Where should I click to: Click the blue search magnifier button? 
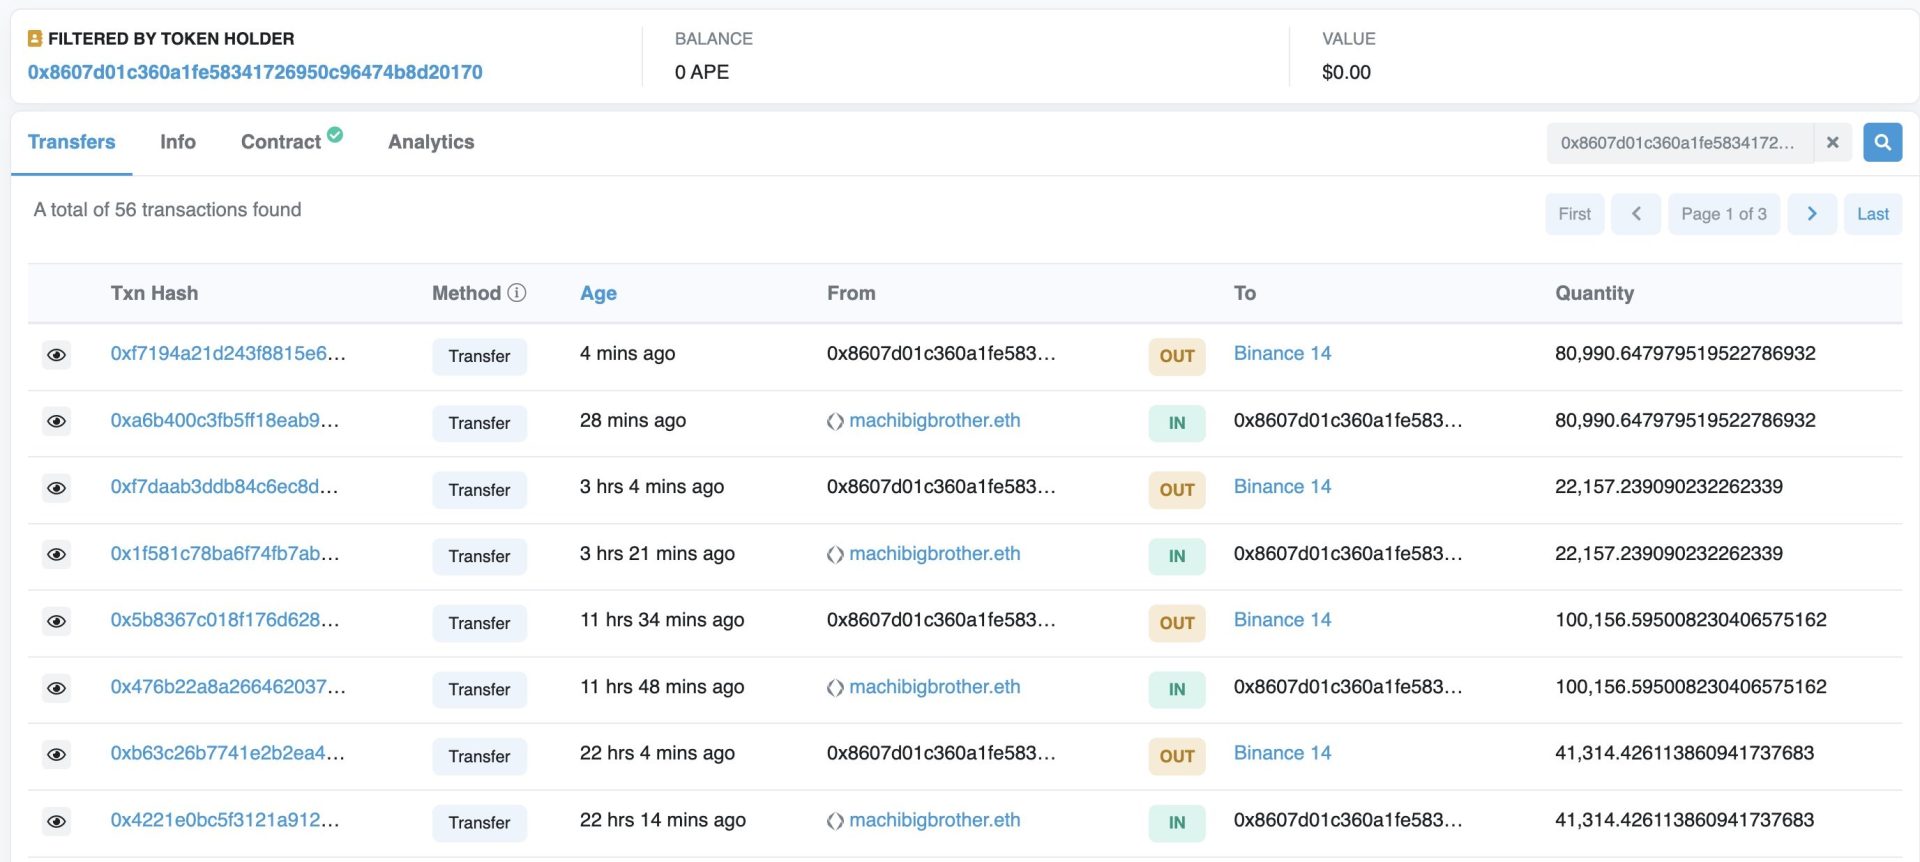1882,143
